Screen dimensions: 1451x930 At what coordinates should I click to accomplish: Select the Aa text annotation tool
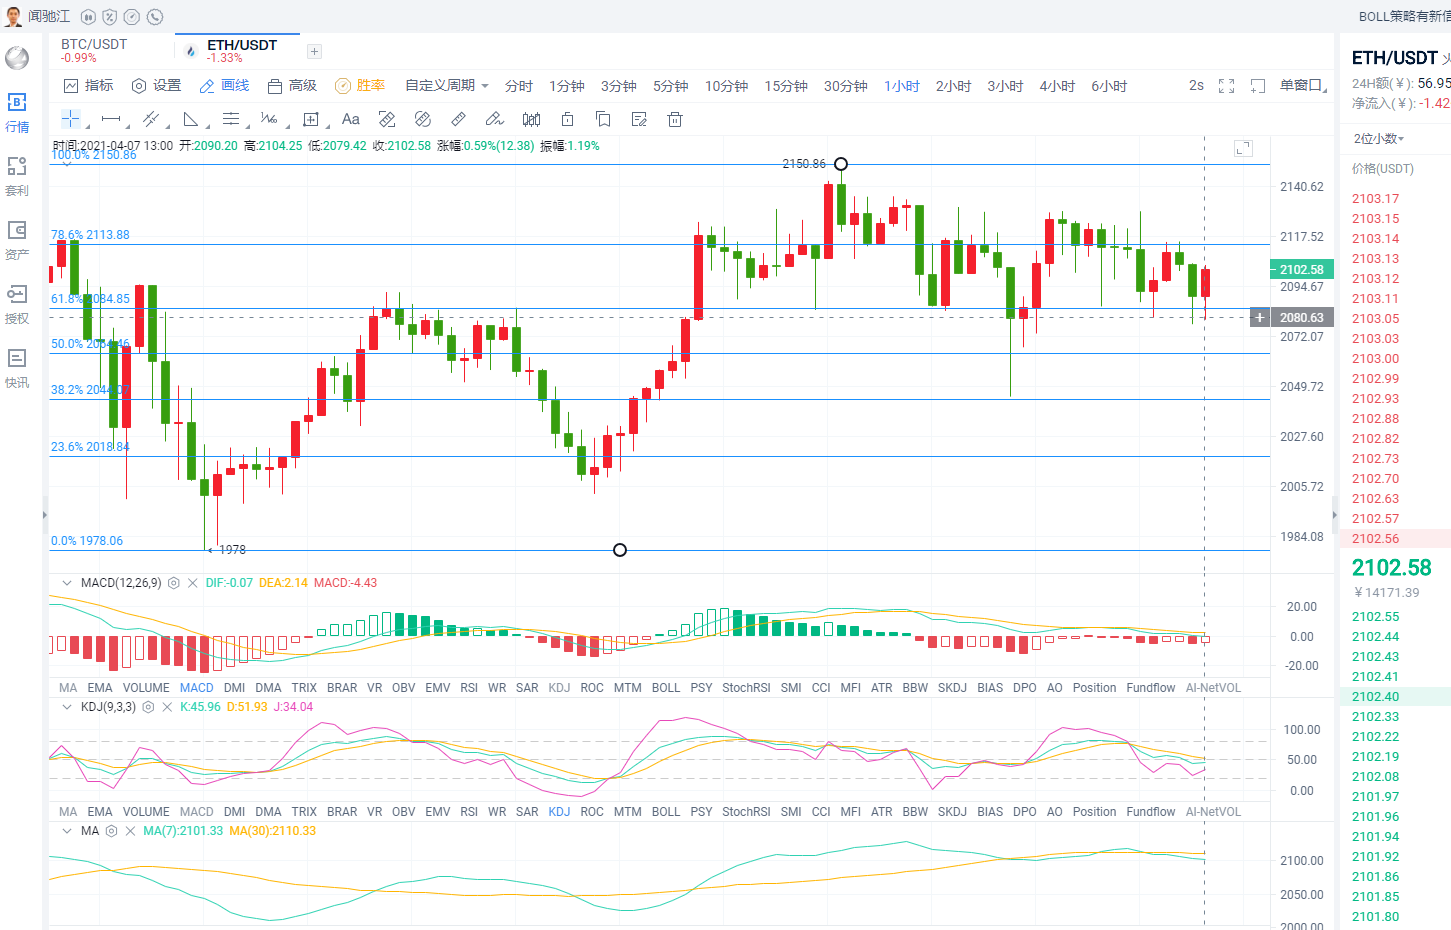click(350, 119)
